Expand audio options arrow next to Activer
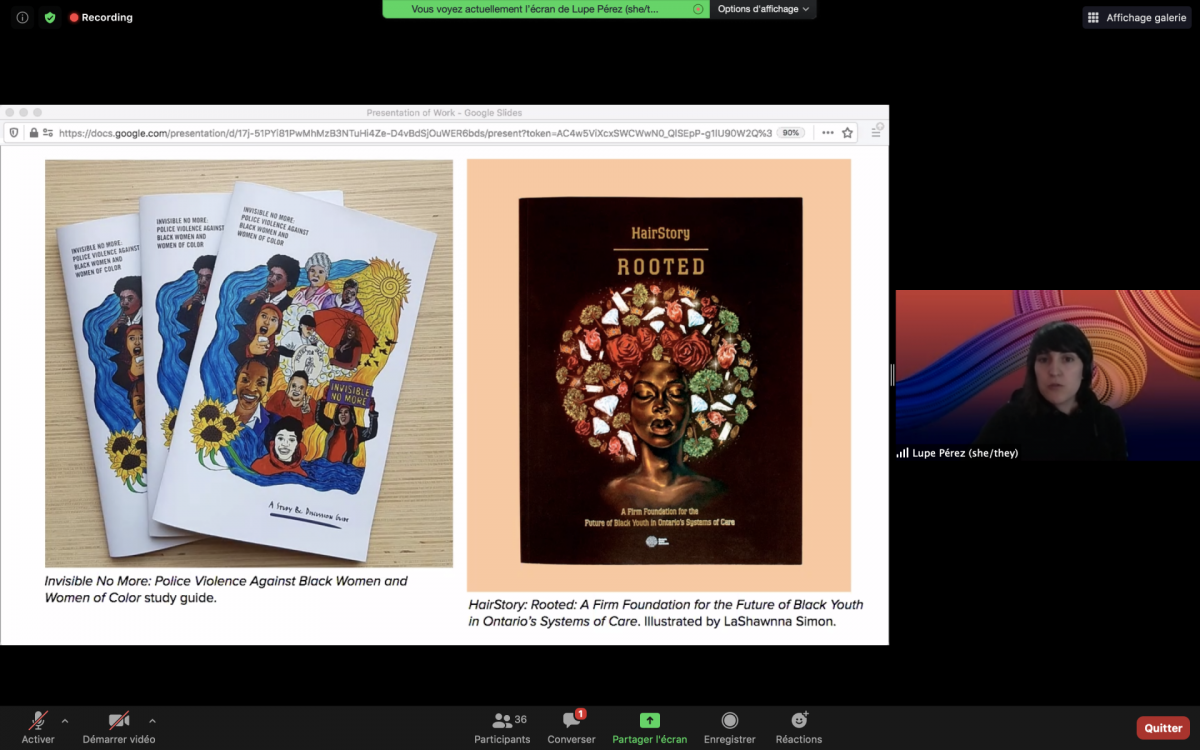The image size is (1200, 750). click(x=65, y=721)
